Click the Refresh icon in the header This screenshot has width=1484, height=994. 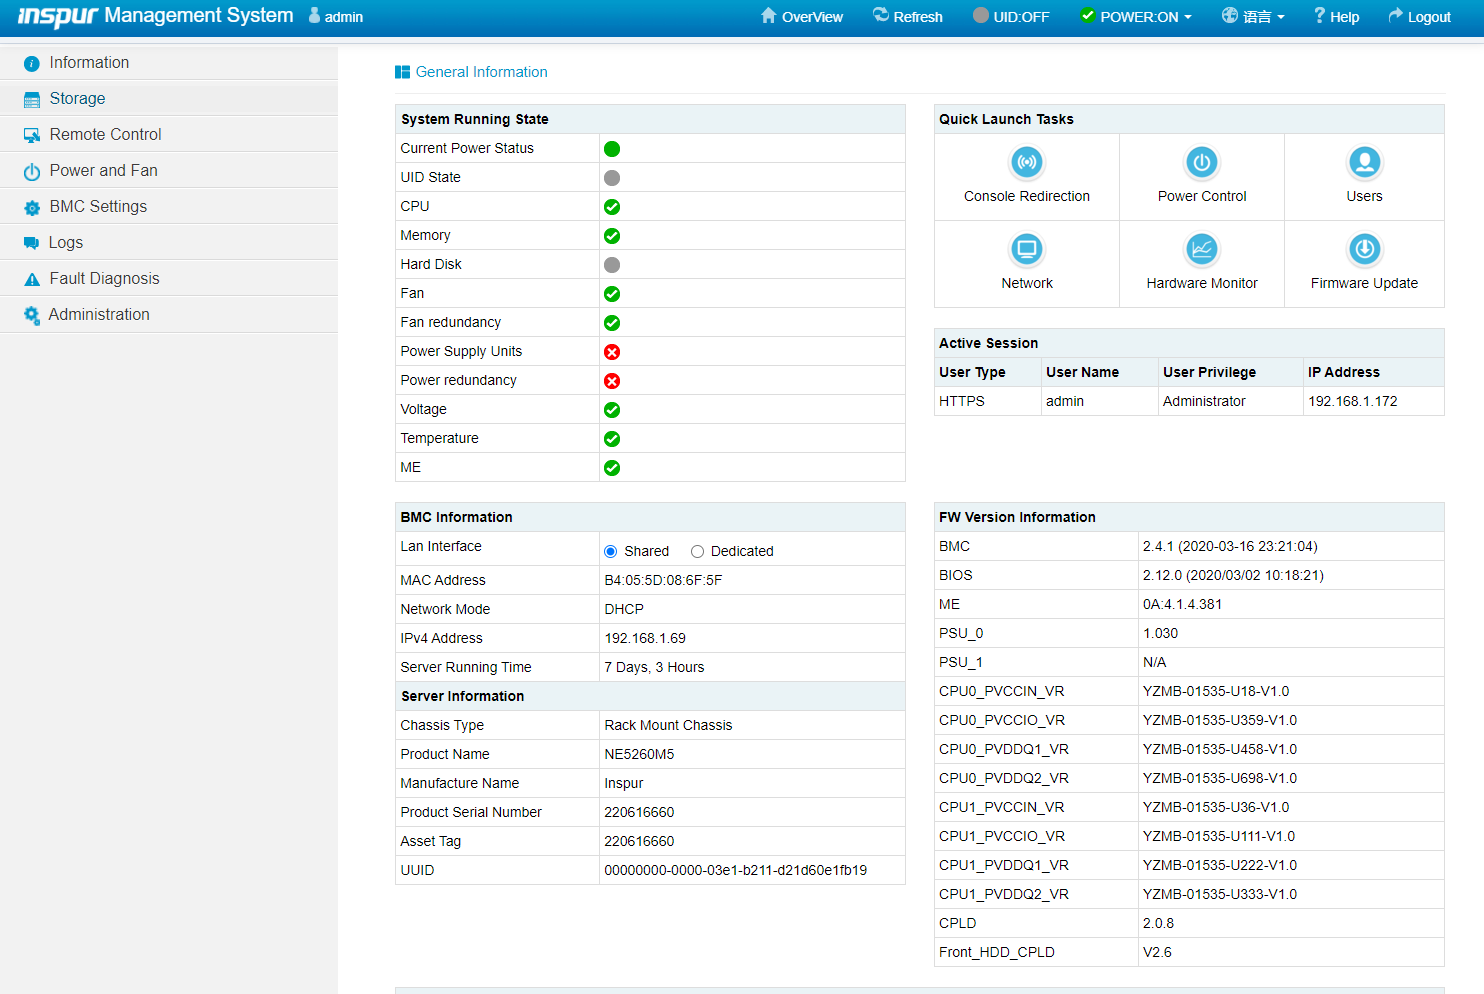coord(881,16)
